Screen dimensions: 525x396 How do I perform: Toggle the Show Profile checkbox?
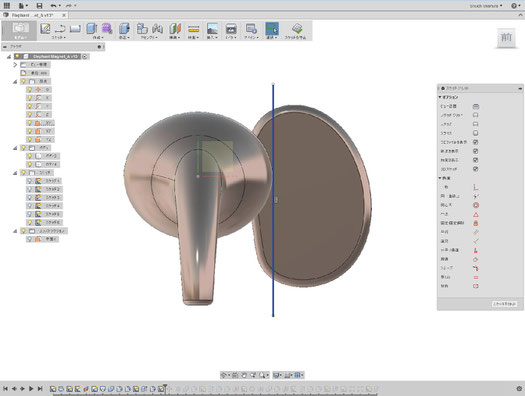(x=475, y=142)
